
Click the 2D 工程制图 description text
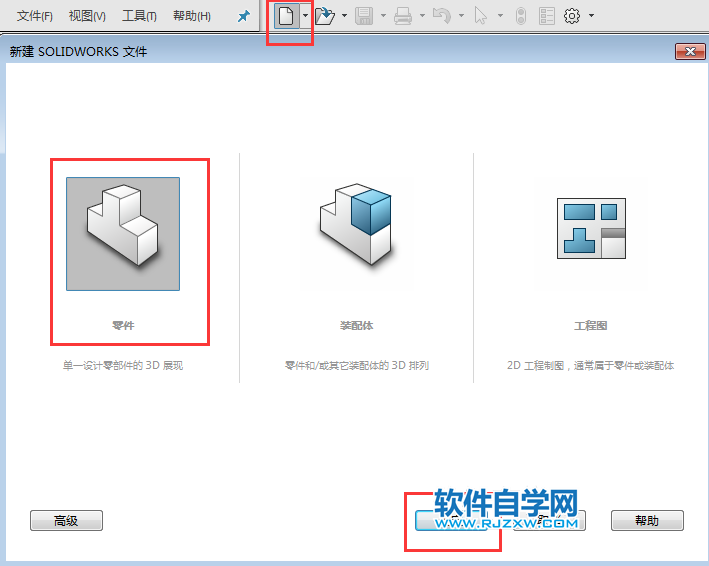591,365
